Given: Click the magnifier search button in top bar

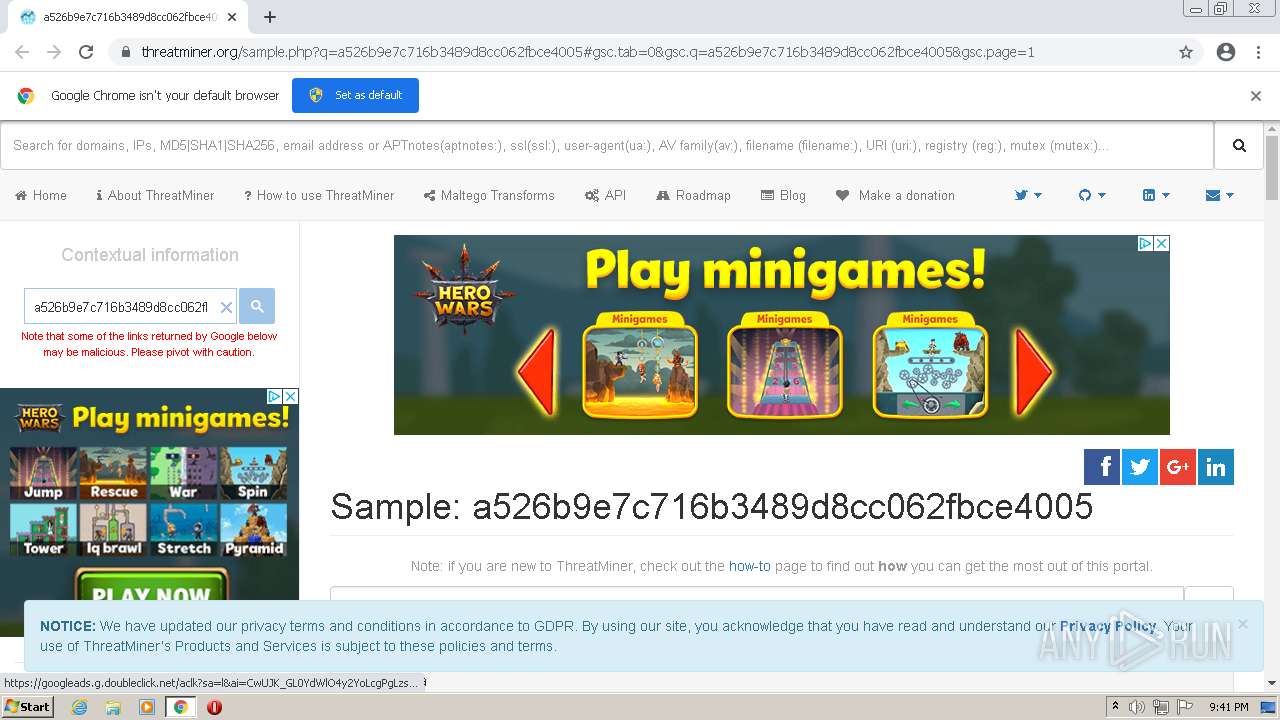Looking at the screenshot, I should coord(1239,146).
